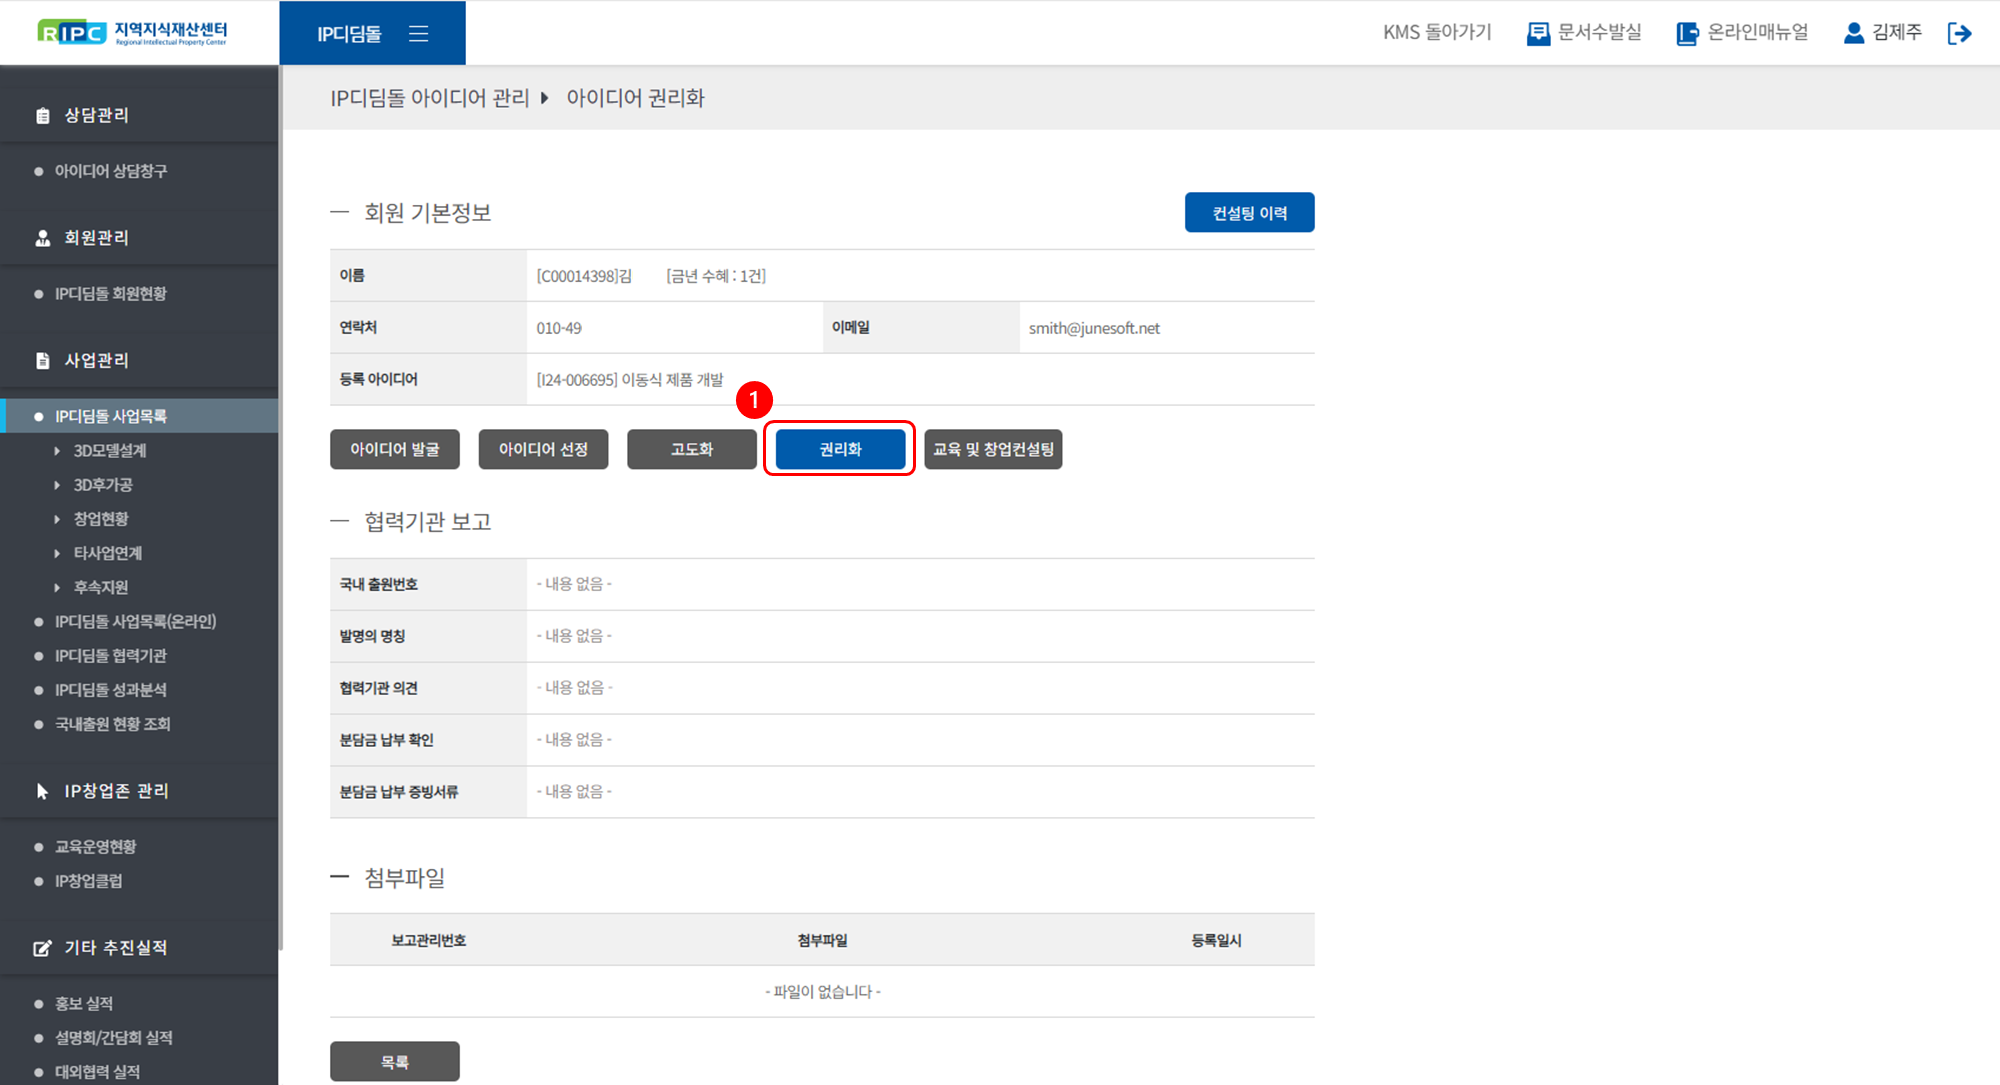
Task: Click the logout arrow icon
Action: point(1959,34)
